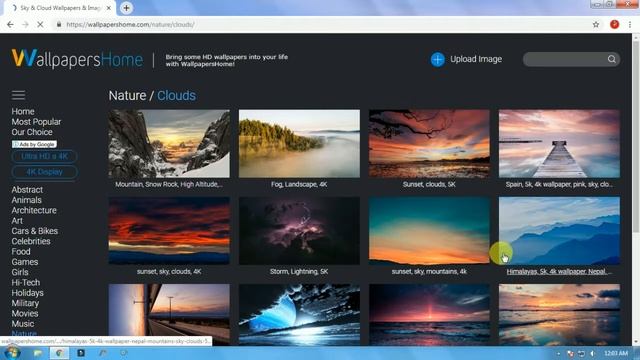Bookmark this page with the star icon
Viewport: 640px width, 360px height.
click(x=596, y=24)
